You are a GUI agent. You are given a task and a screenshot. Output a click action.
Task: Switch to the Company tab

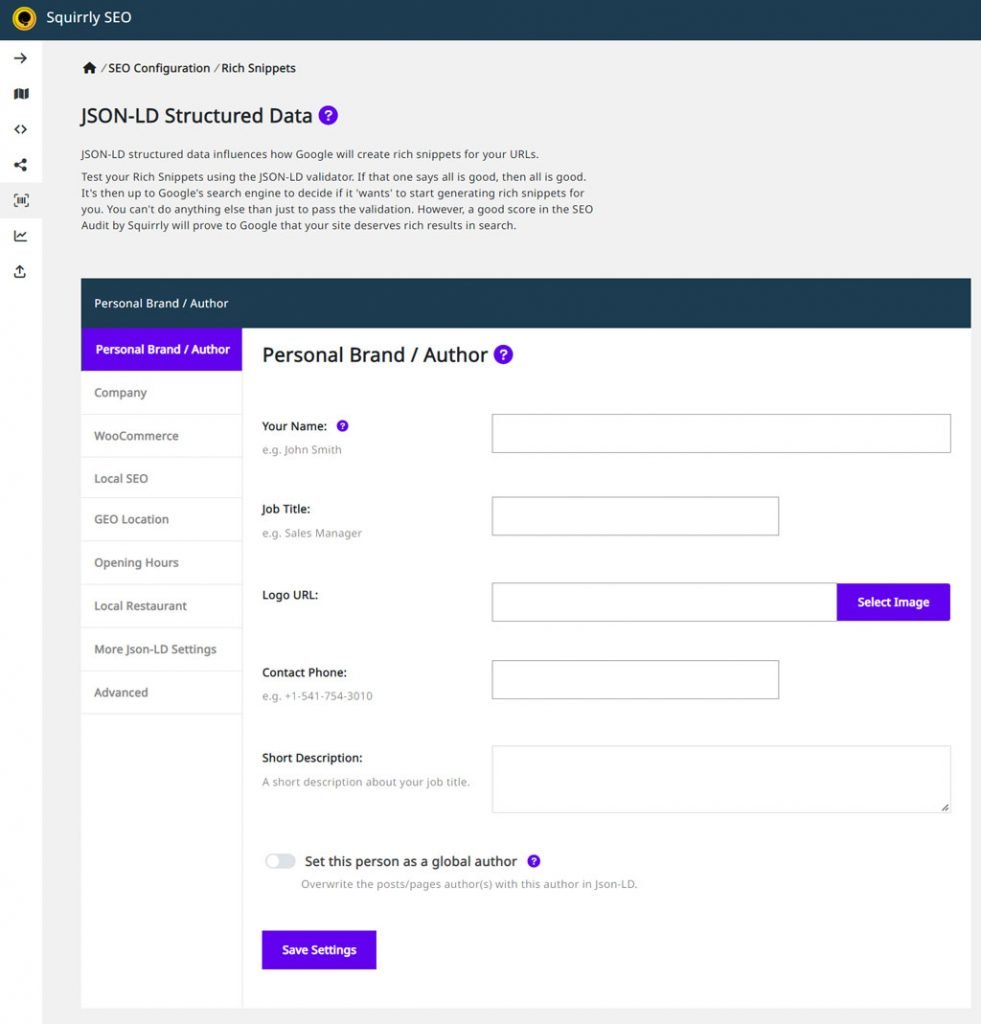(161, 392)
